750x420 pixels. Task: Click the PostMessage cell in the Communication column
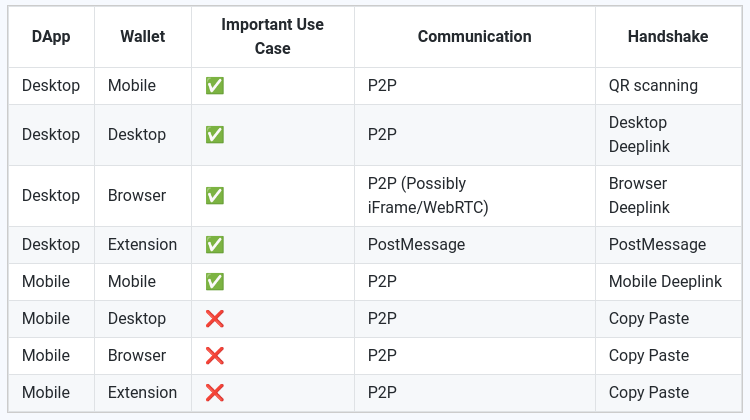tap(417, 245)
